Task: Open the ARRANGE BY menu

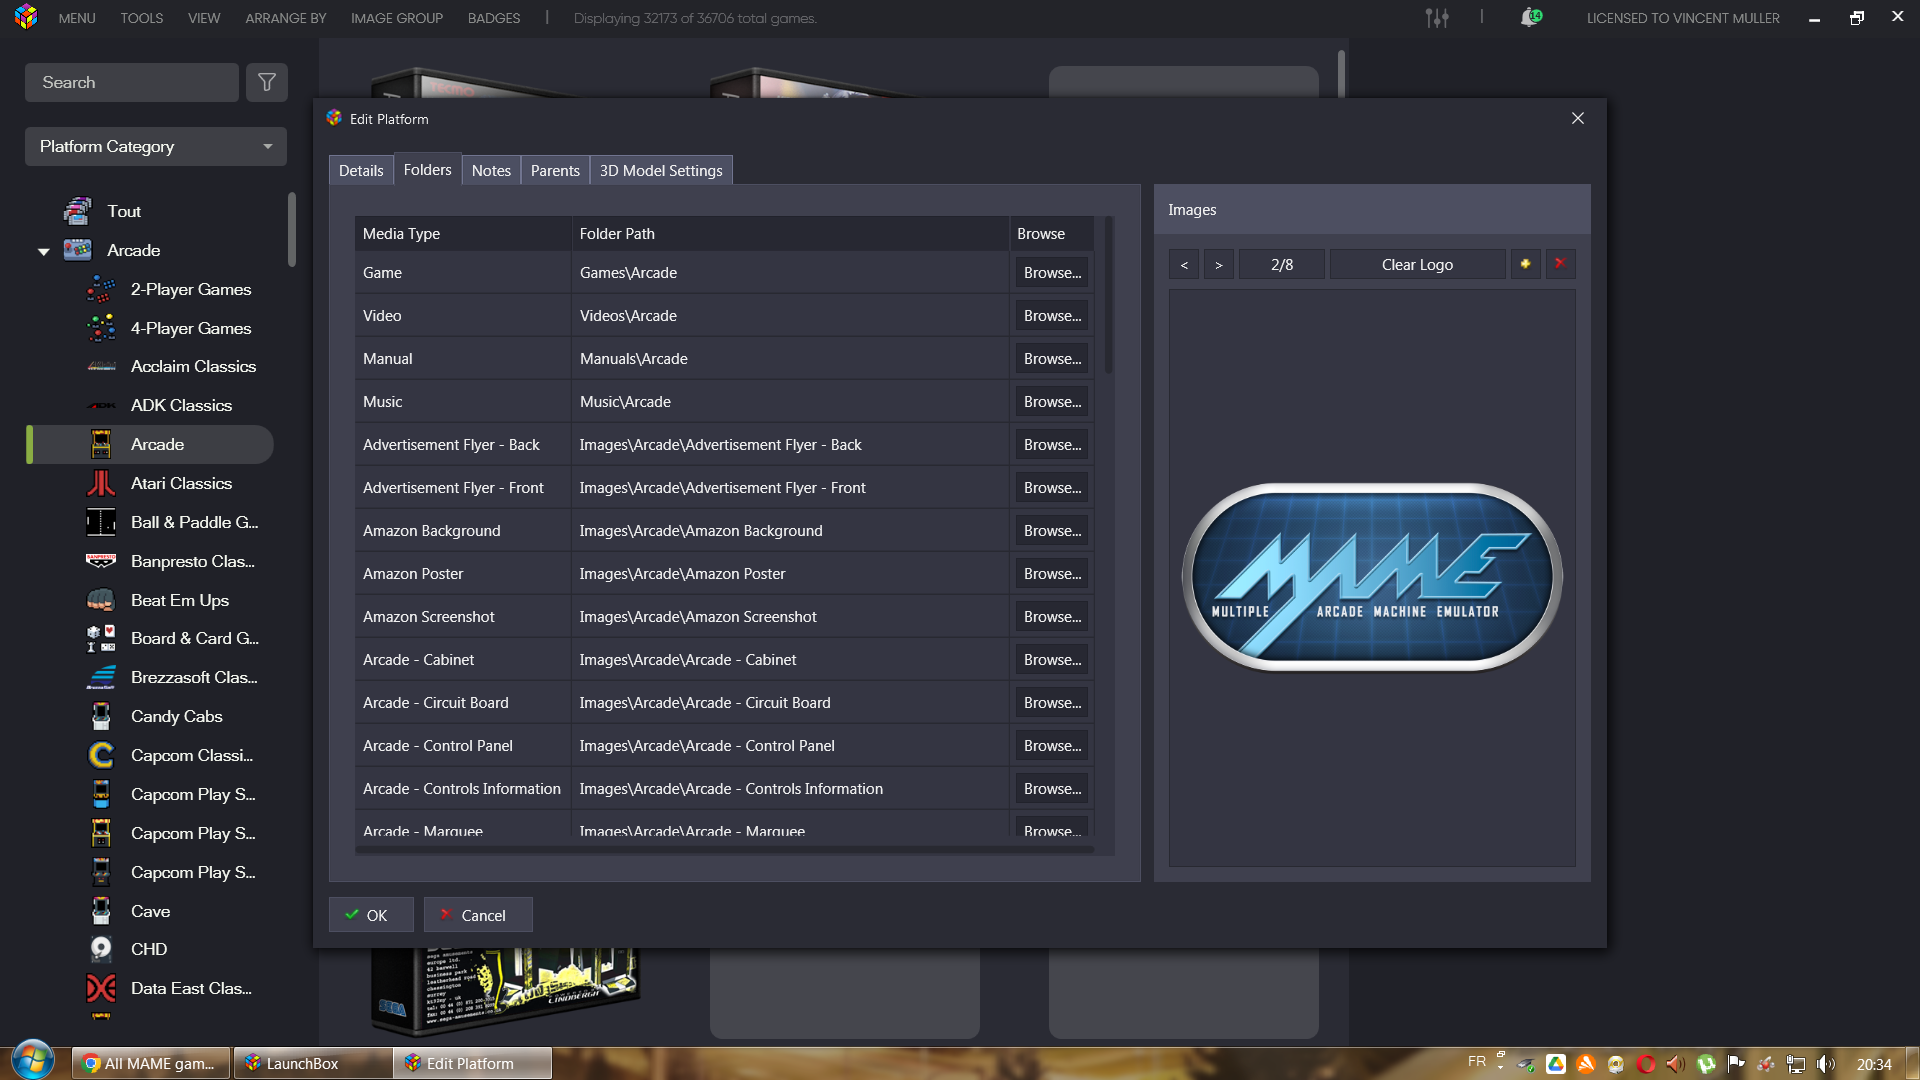Action: pos(286,18)
